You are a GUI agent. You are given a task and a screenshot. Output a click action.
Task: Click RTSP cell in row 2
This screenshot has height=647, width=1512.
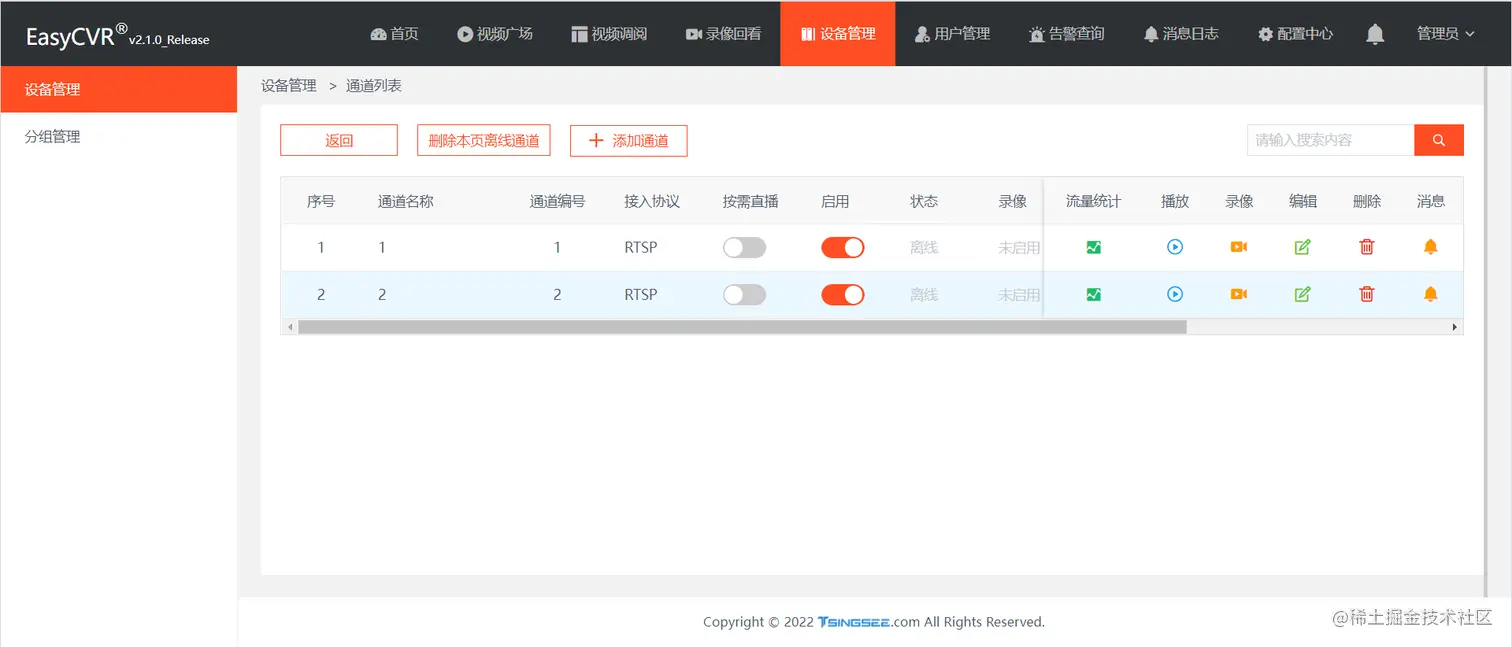(x=641, y=294)
